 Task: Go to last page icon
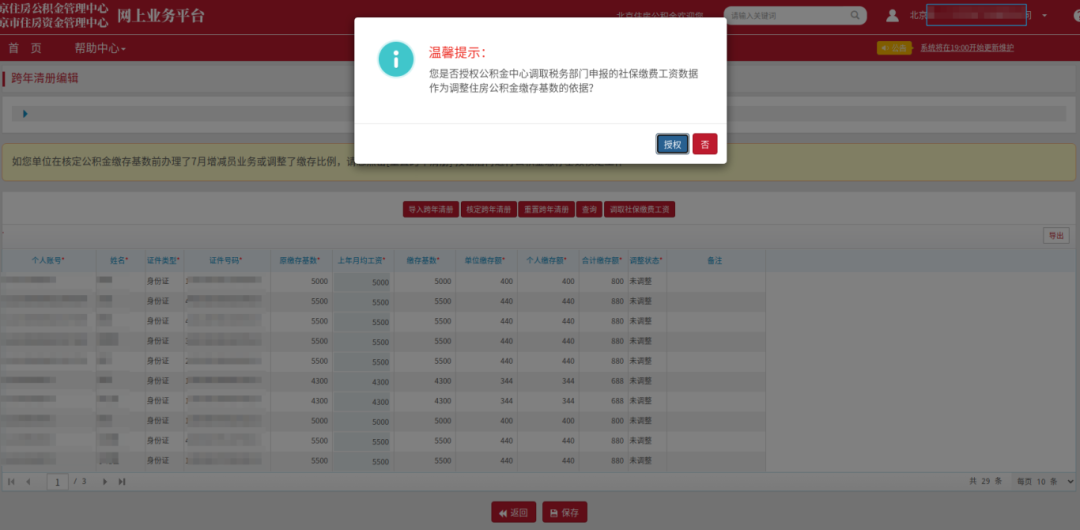click(x=122, y=481)
